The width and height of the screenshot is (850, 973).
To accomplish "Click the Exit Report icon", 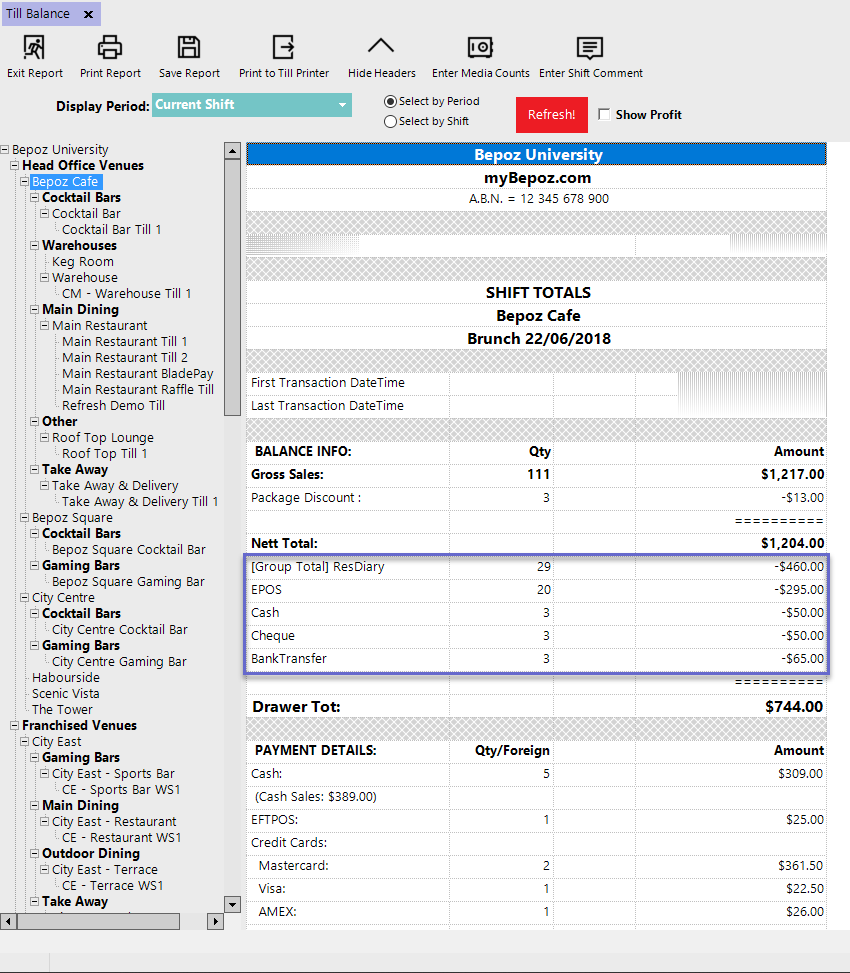I will [x=34, y=47].
